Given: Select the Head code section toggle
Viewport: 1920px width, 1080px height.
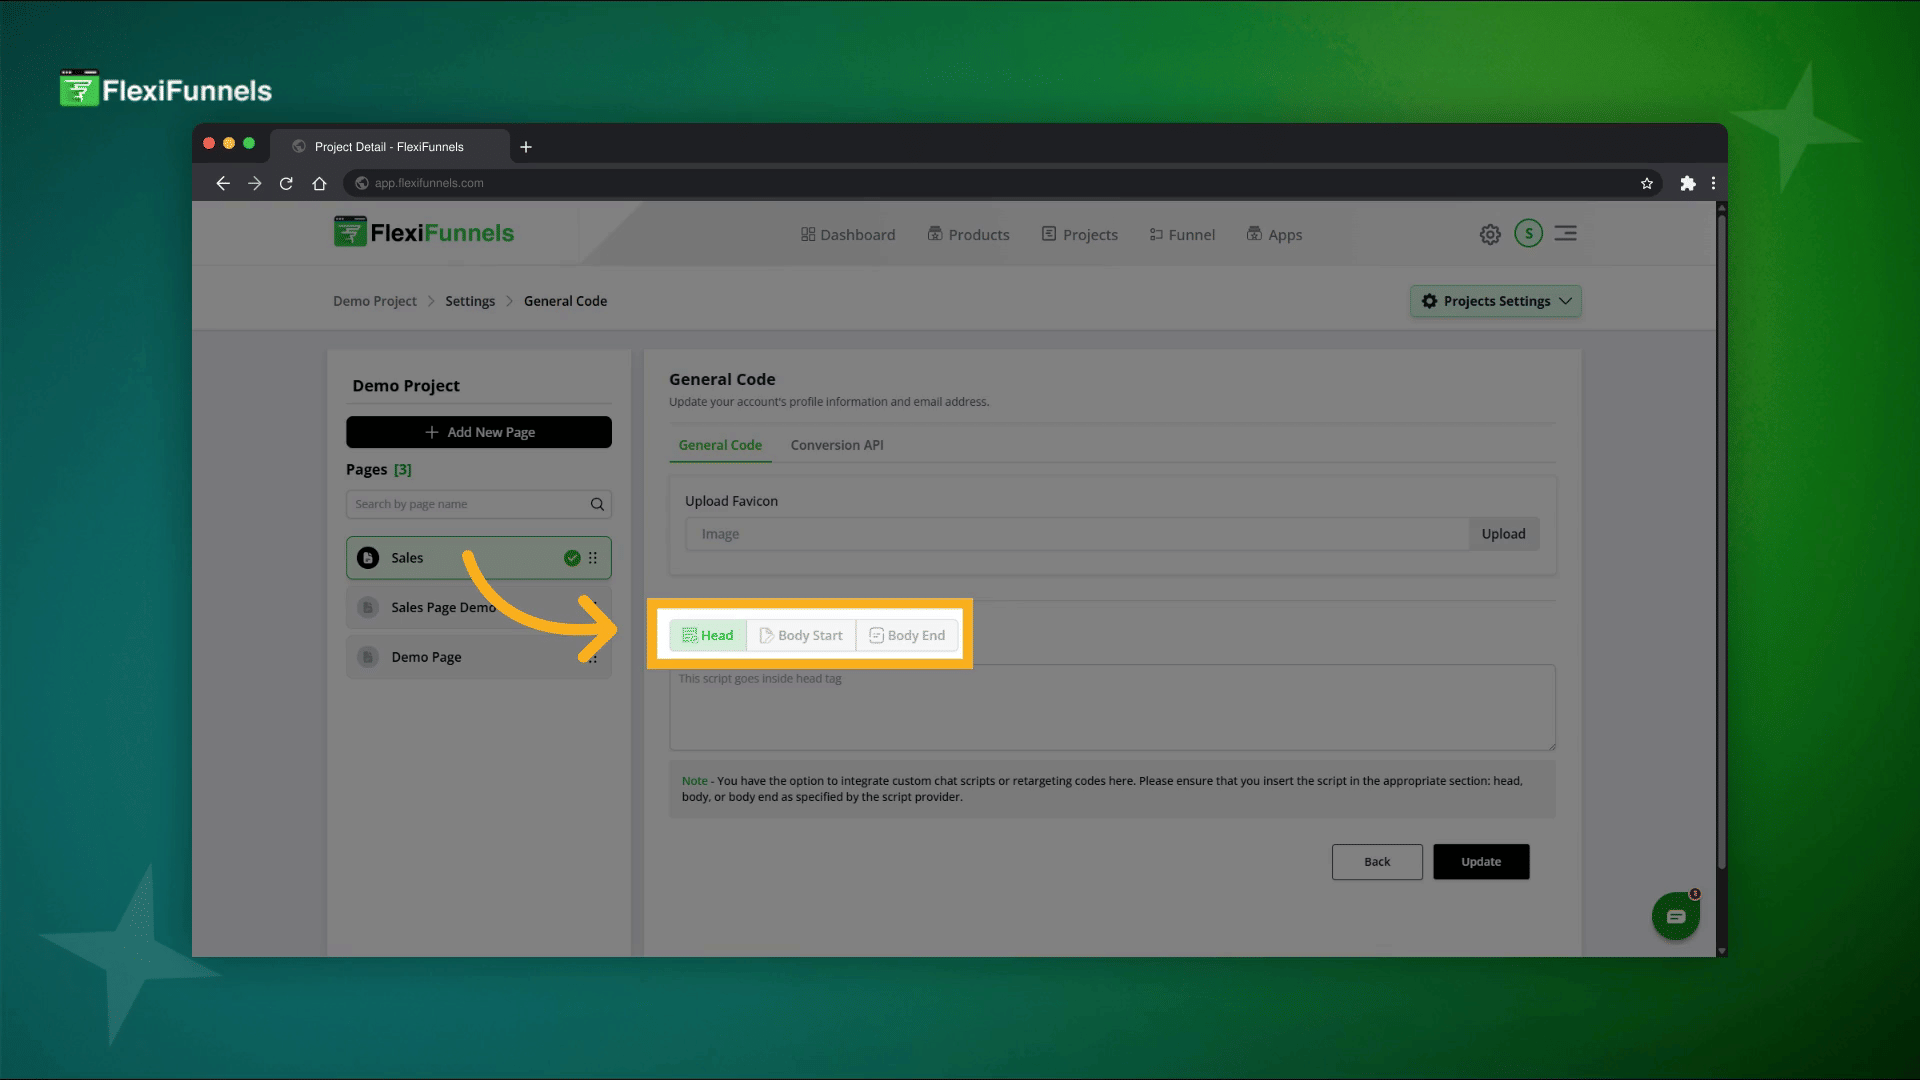Looking at the screenshot, I should pyautogui.click(x=708, y=635).
